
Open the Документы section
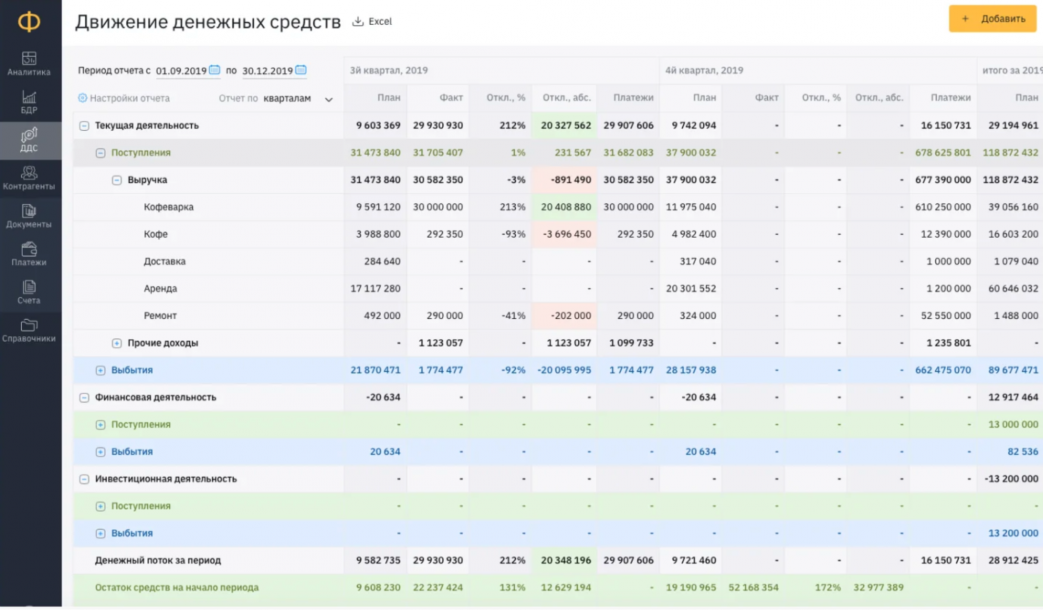coord(29,216)
